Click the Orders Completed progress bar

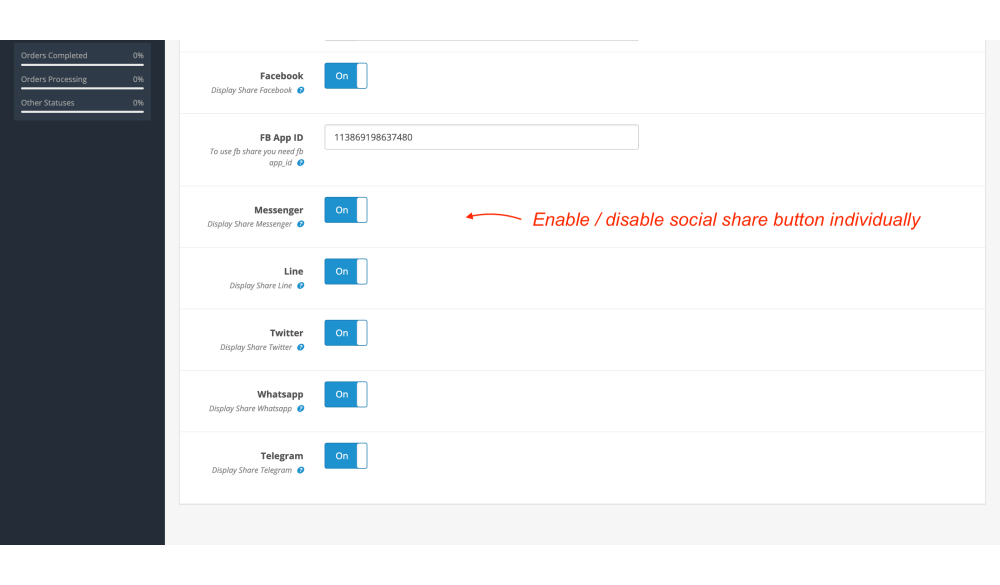[x=82, y=64]
